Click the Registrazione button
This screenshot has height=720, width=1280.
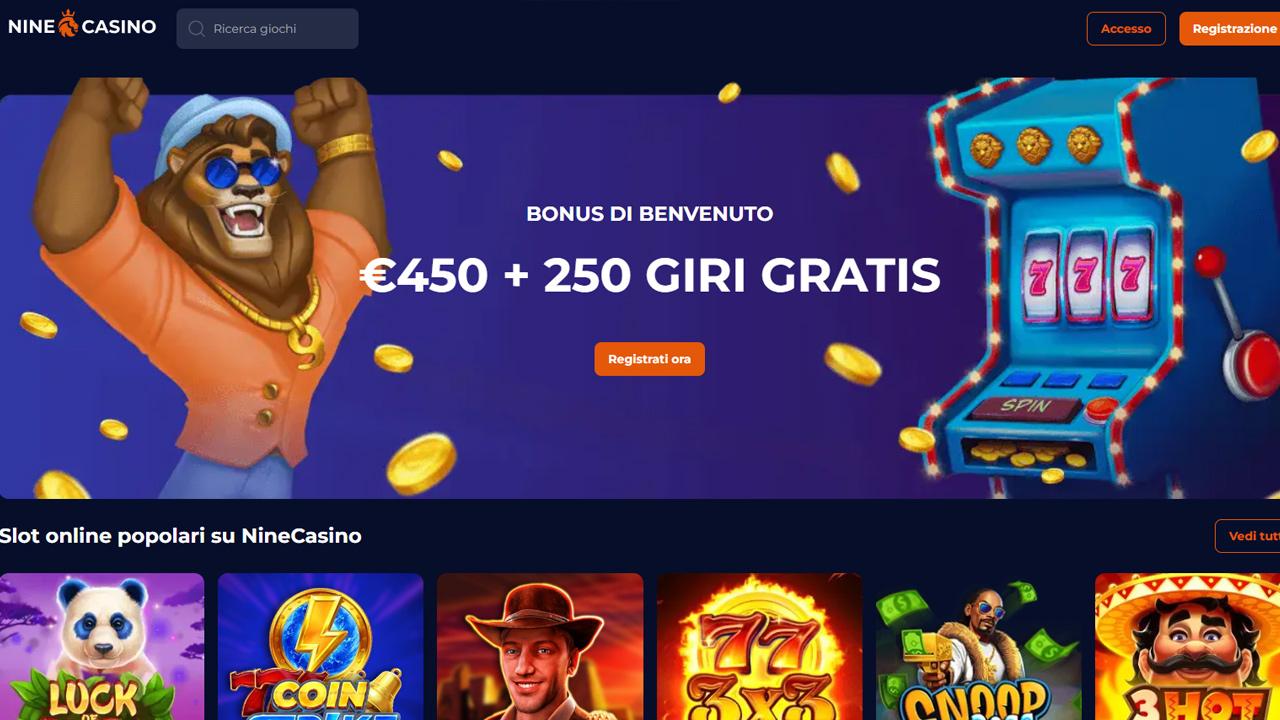pos(1232,29)
